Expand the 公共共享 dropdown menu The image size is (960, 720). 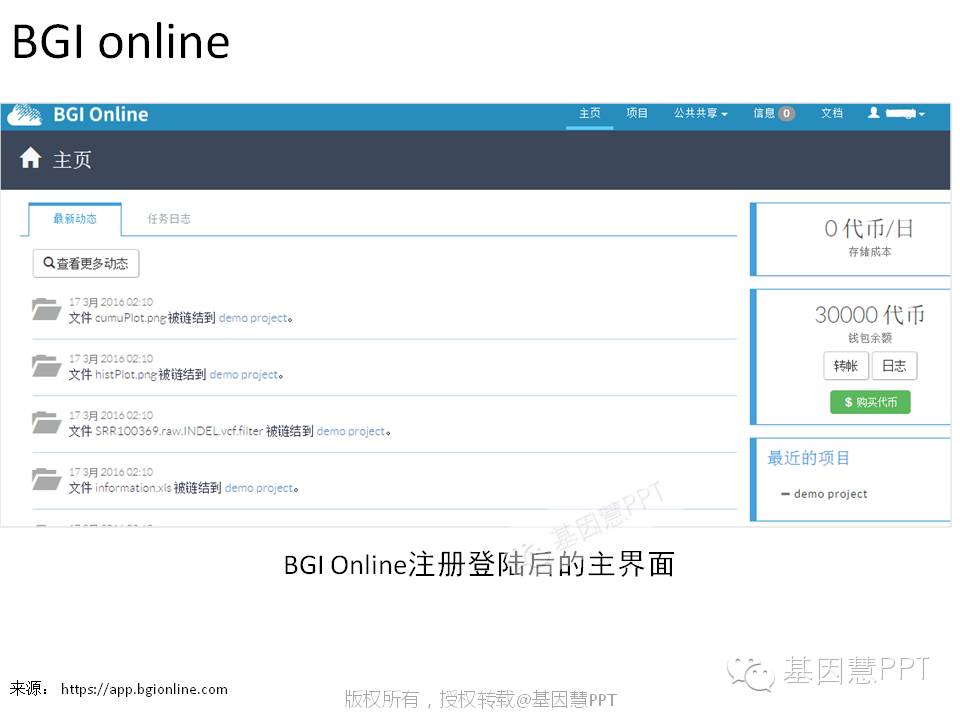click(700, 114)
